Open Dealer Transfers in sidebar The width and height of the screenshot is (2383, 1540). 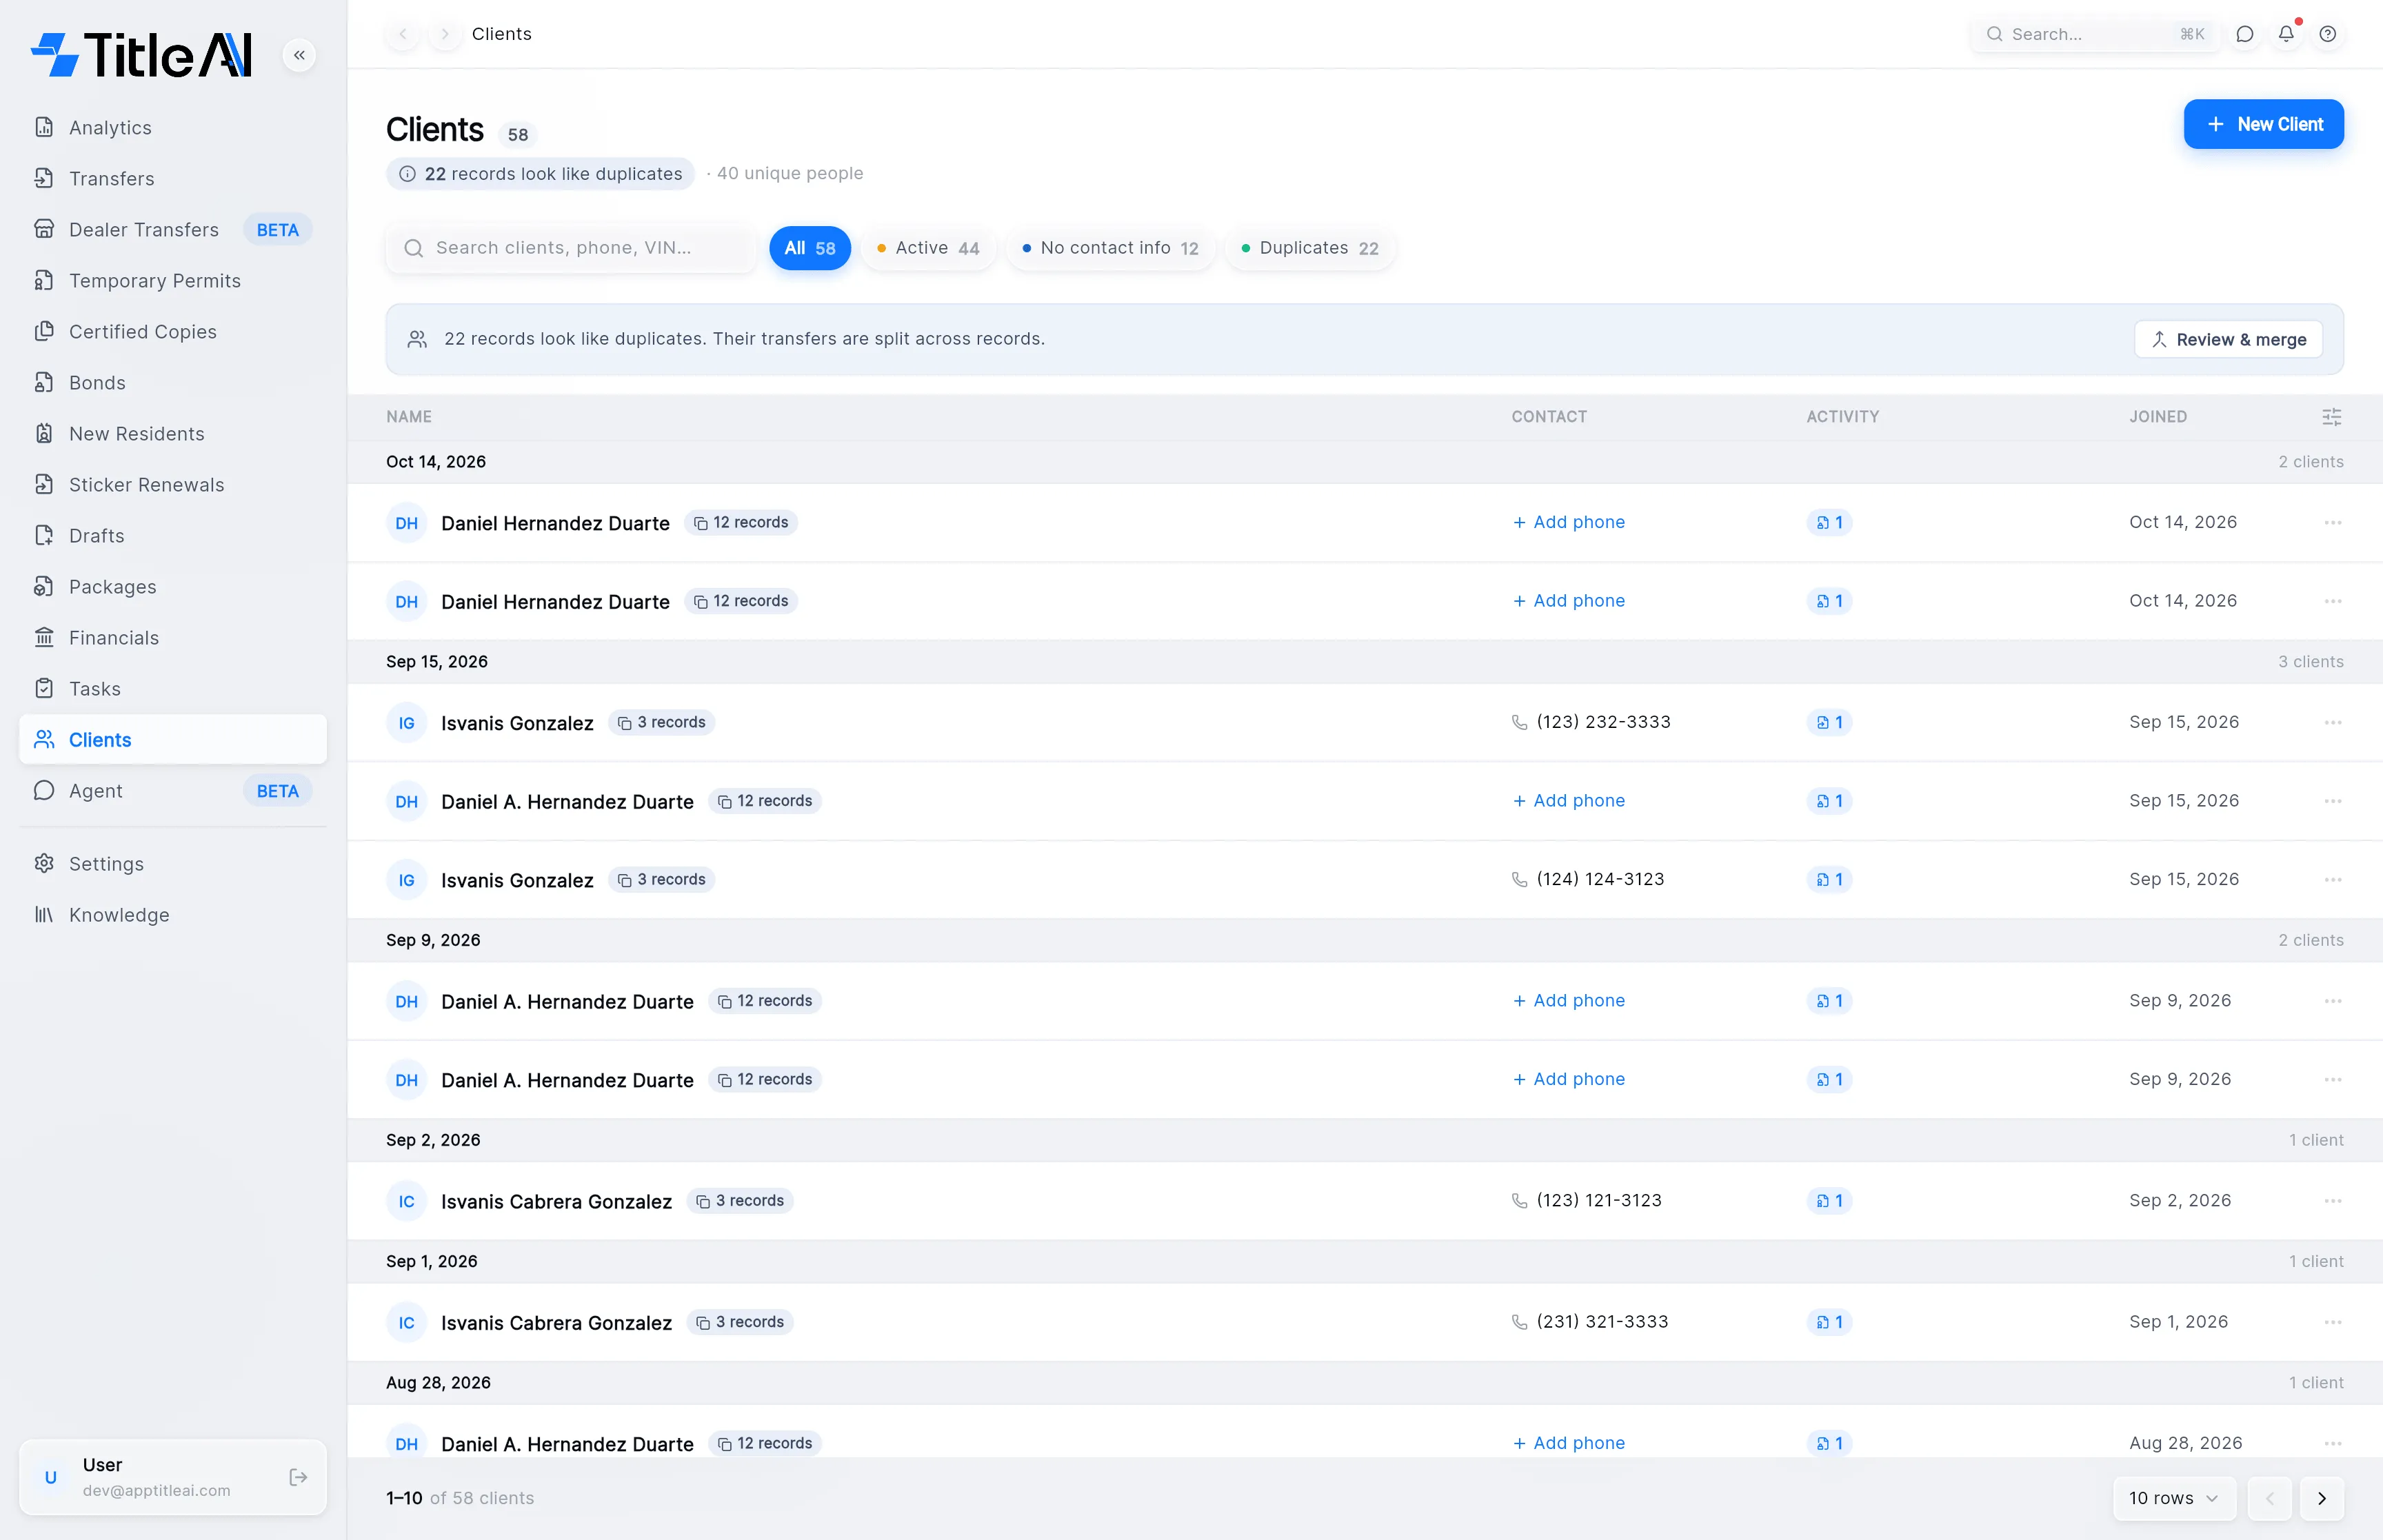(x=172, y=230)
